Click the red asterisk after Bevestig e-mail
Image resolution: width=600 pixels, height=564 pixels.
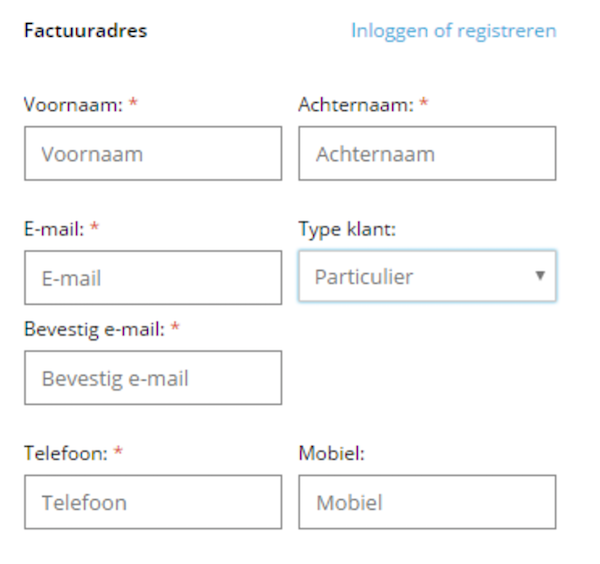tap(175, 327)
